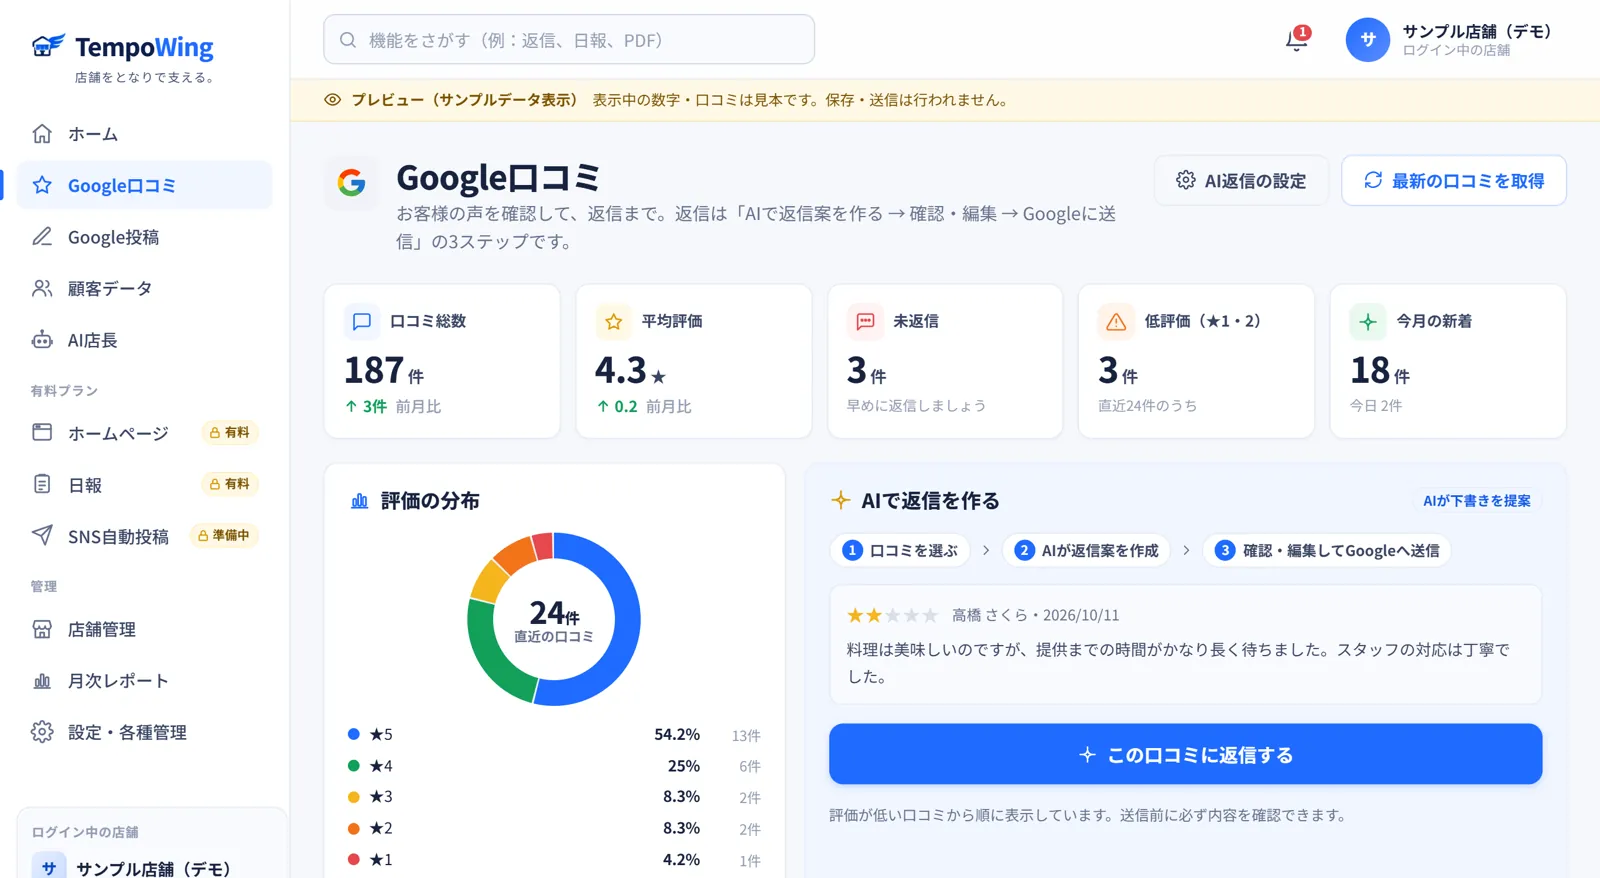Screen dimensions: 1600x878
Task: Click the star icon in 平均評価 card
Action: tap(614, 321)
